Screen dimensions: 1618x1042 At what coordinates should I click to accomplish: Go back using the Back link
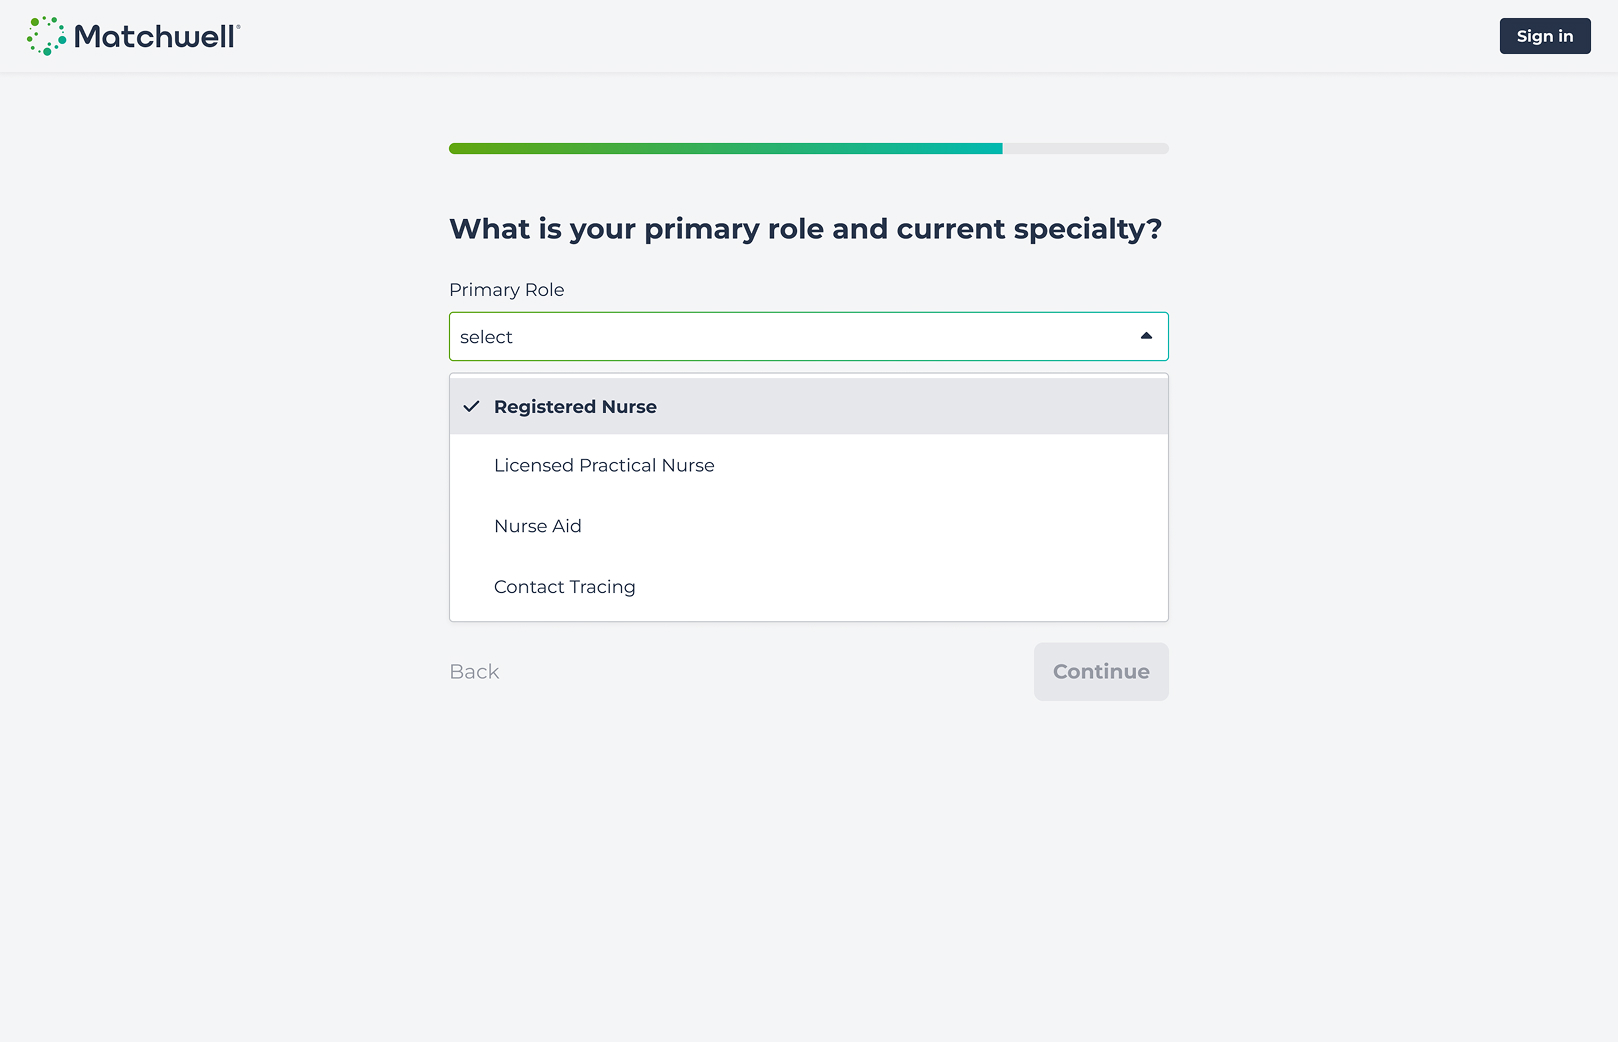(474, 672)
